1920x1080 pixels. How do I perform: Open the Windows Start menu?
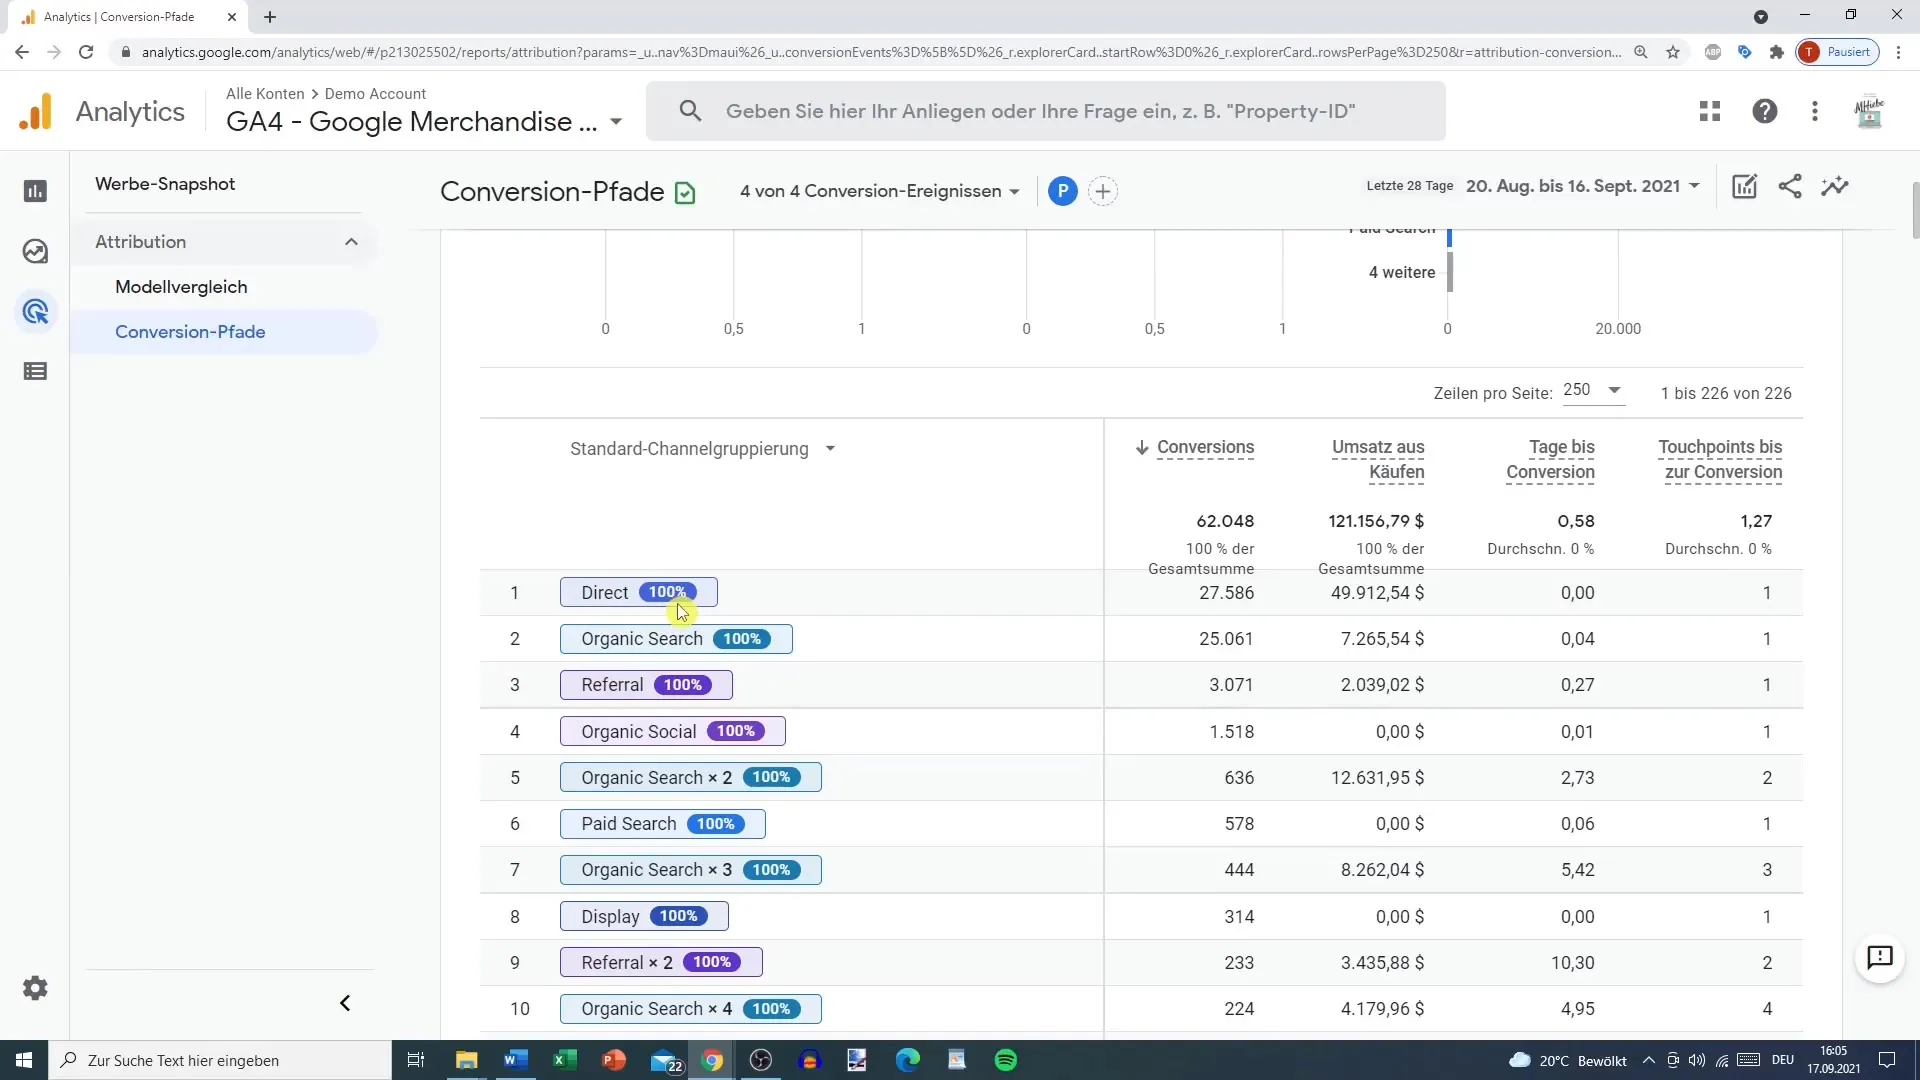24,1060
